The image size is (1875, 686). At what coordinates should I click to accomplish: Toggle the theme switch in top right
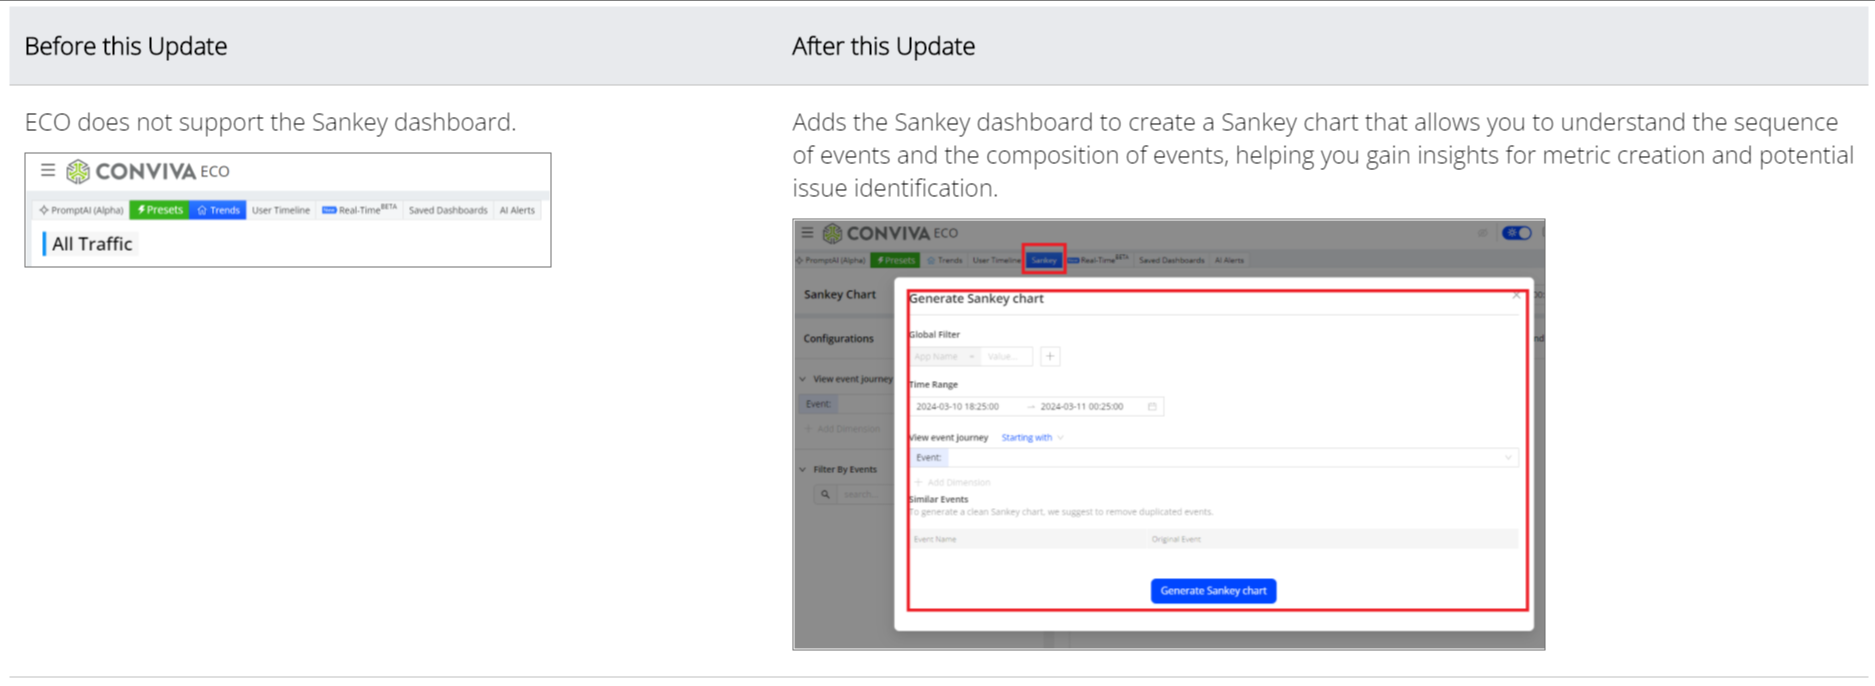(x=1517, y=233)
